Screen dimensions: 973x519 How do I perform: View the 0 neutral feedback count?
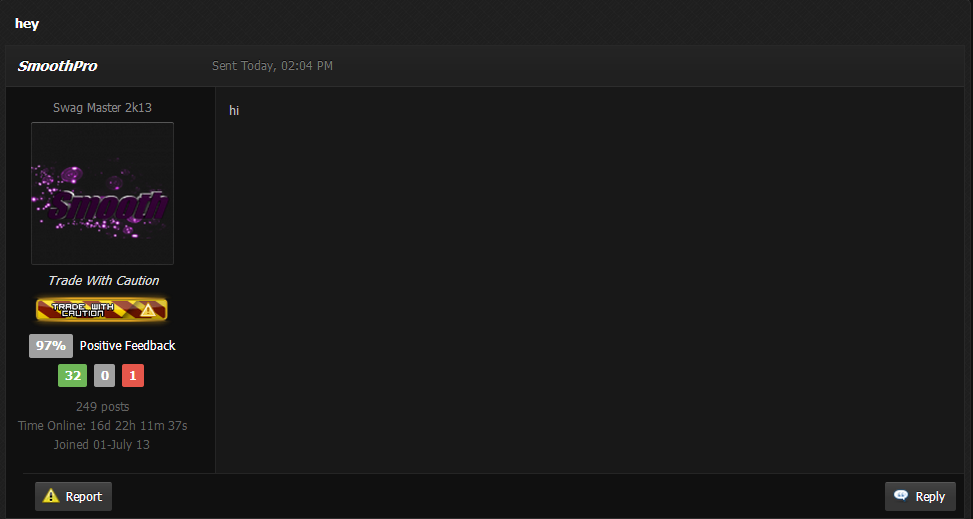[x=104, y=376]
